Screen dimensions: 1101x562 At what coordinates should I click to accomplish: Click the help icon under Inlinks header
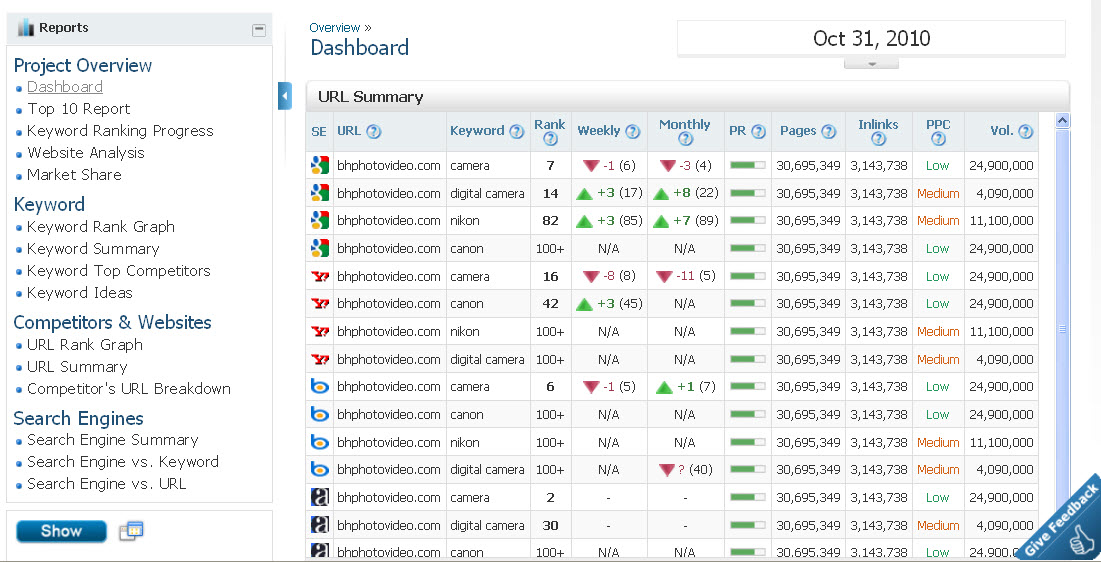click(x=878, y=139)
